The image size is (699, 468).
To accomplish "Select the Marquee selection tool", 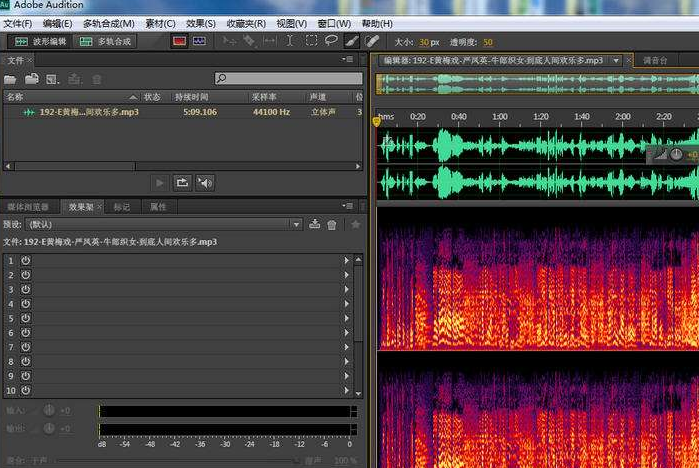I will coord(311,42).
